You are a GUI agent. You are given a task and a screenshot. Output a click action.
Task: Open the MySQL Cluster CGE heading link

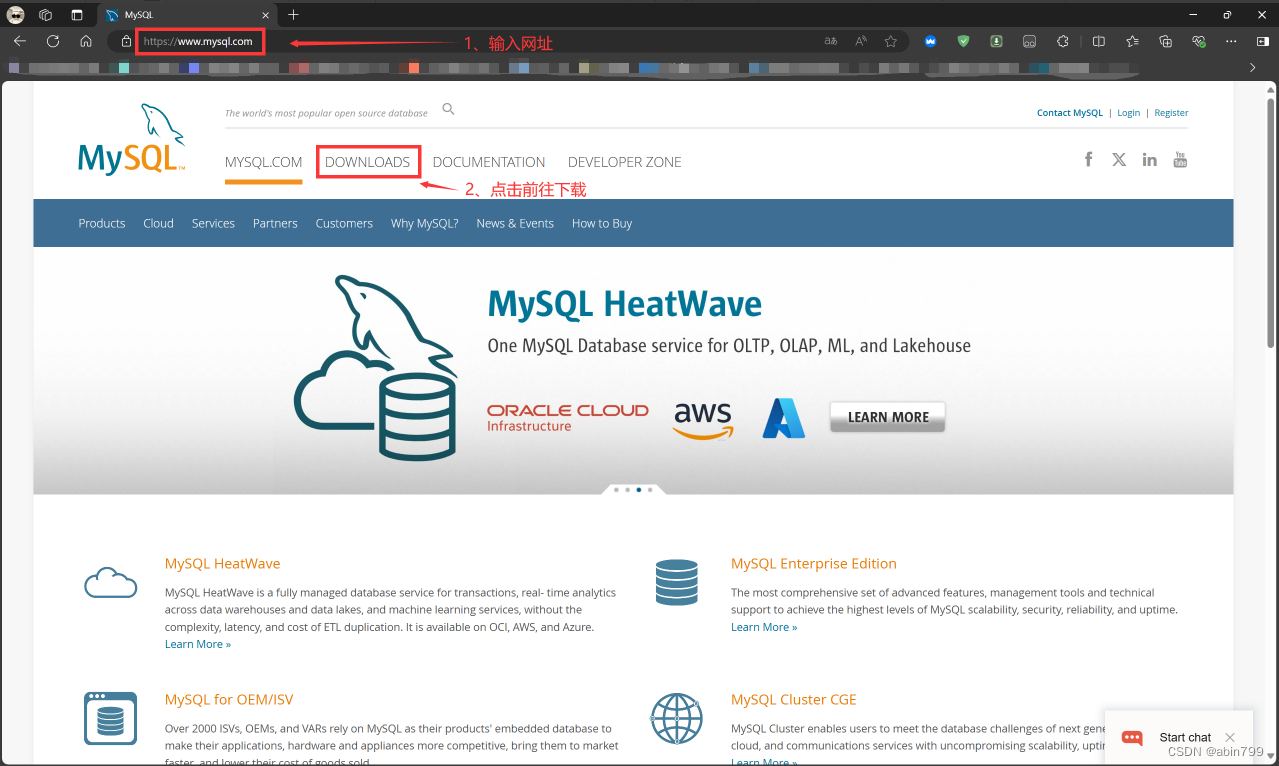pyautogui.click(x=794, y=699)
